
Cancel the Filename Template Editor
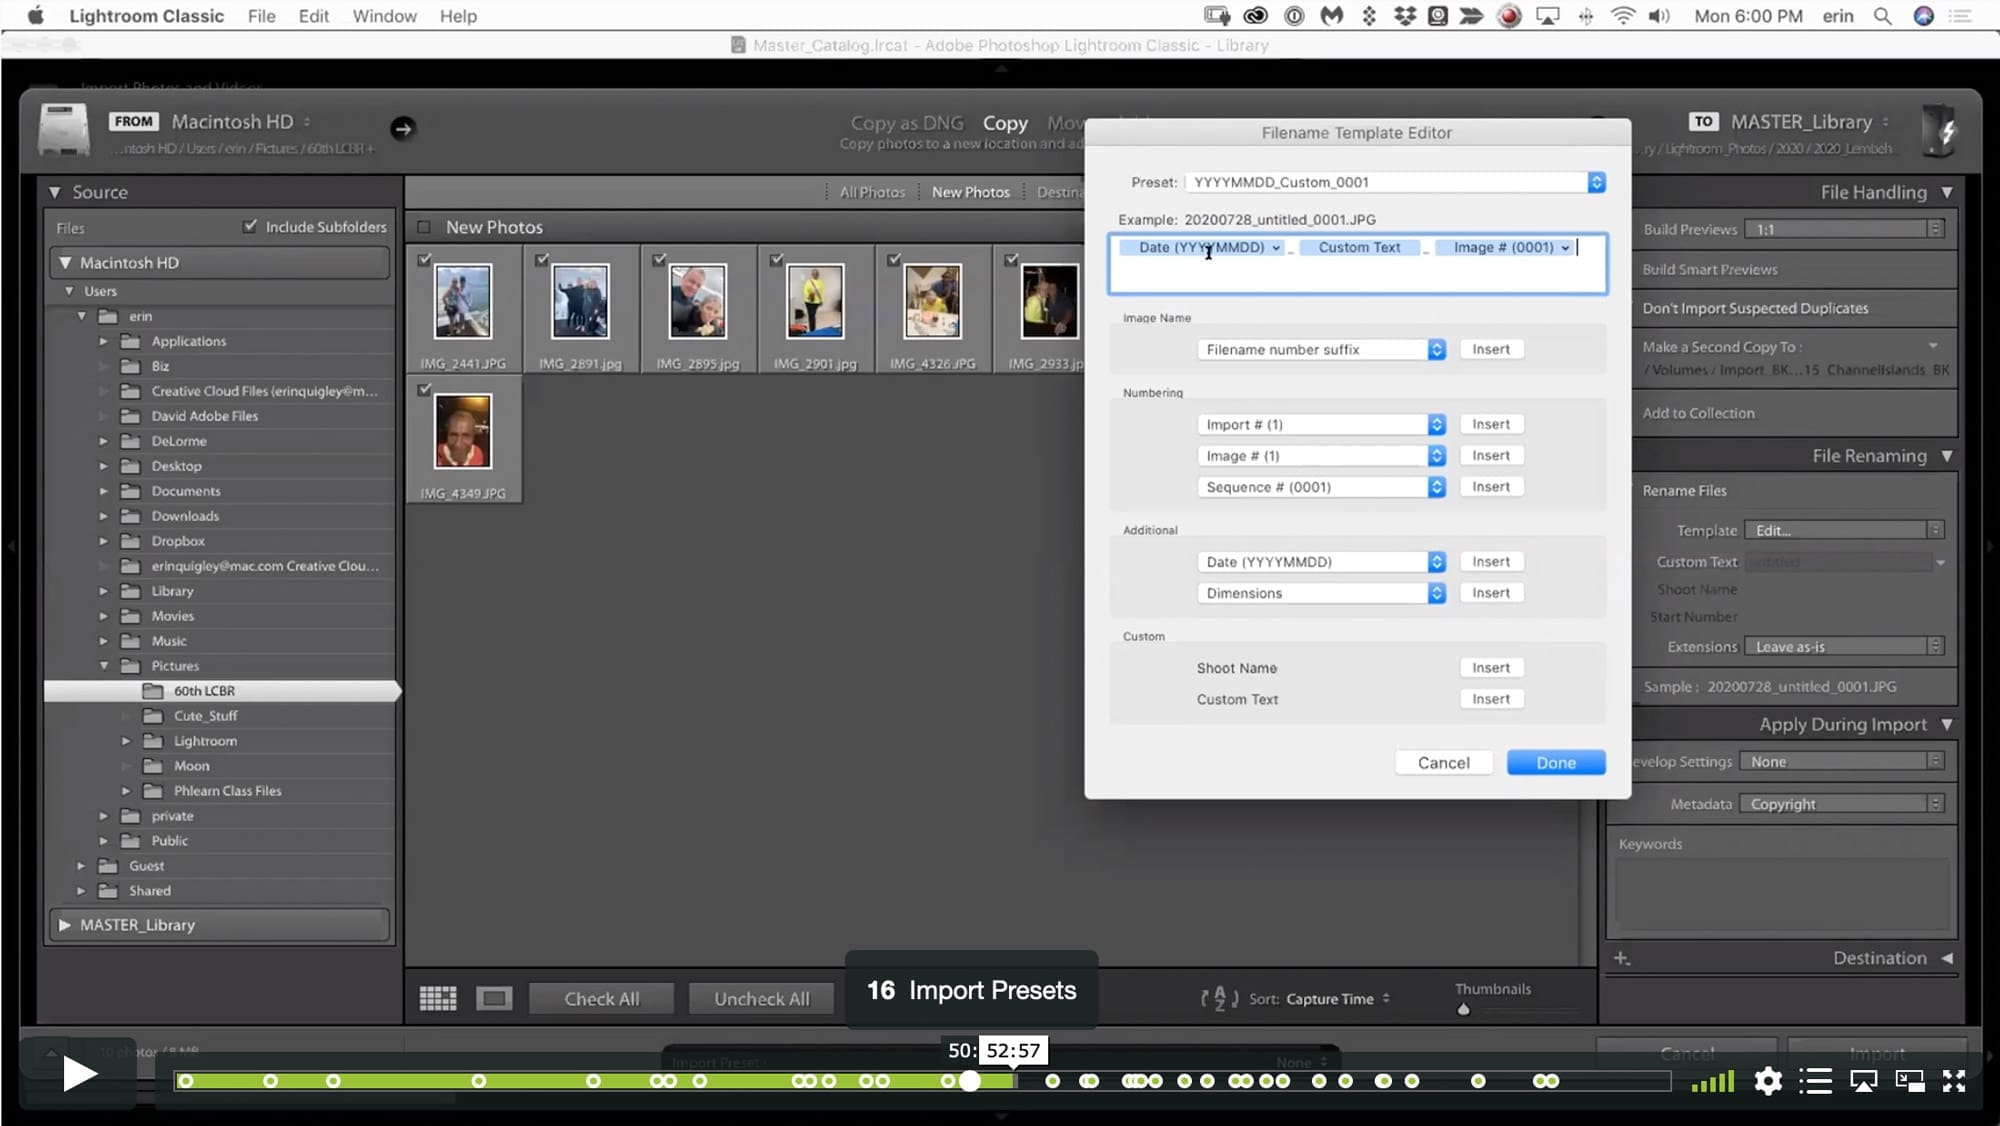pos(1443,763)
